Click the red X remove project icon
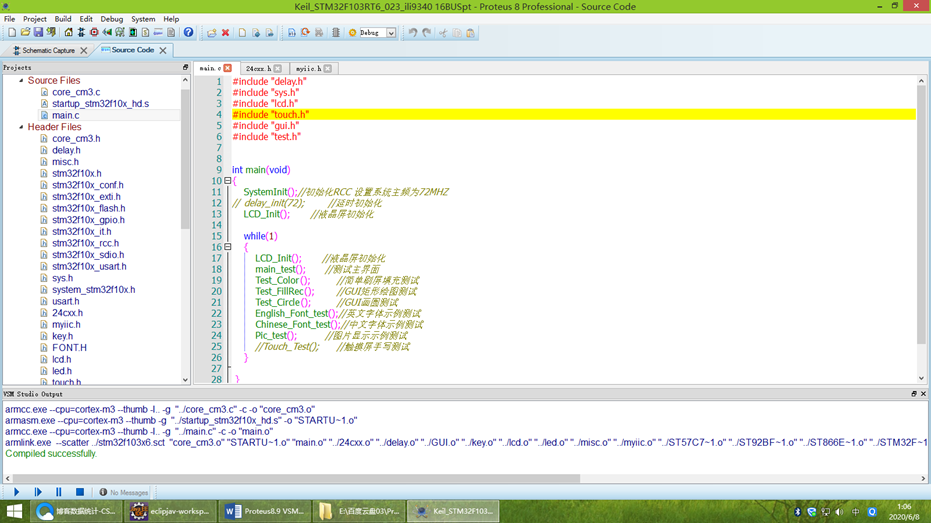931x524 pixels. pos(226,33)
